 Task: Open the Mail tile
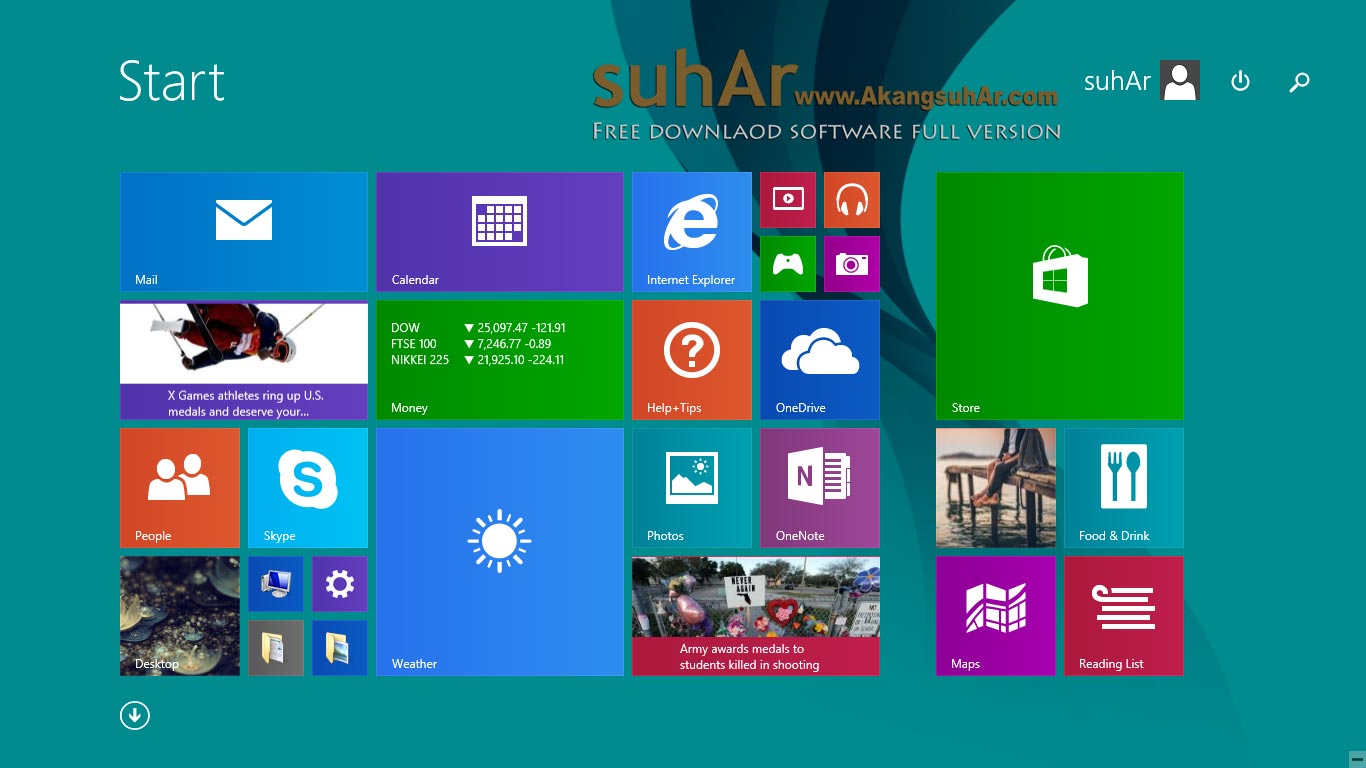click(x=244, y=232)
